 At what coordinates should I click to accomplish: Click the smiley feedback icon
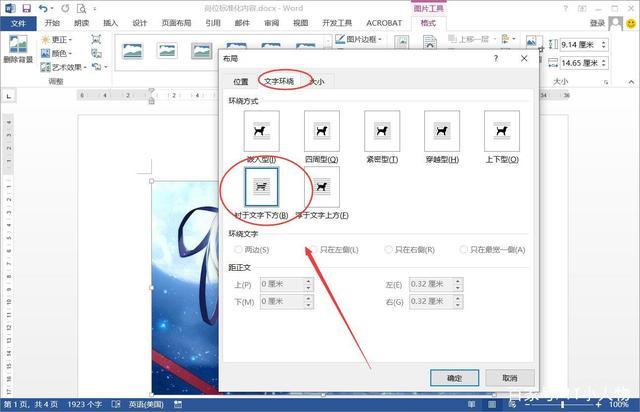tap(631, 23)
